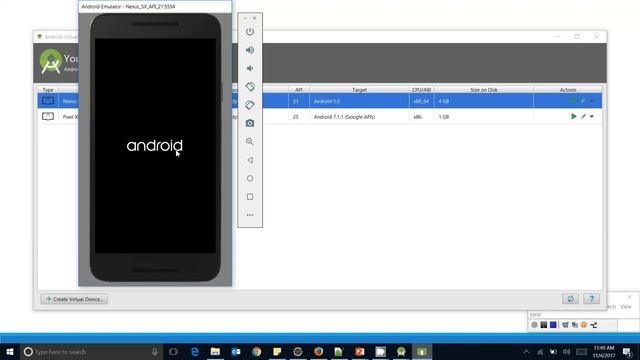640x360 pixels.
Task: Select the Nexus device type icon
Action: [x=48, y=101]
